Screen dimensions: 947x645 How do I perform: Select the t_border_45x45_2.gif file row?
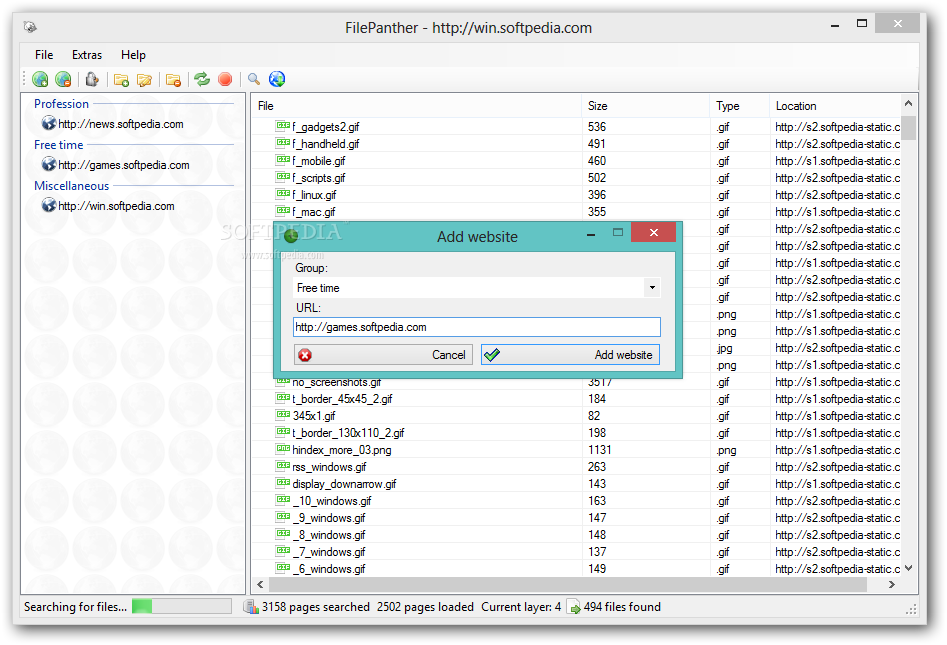576,399
